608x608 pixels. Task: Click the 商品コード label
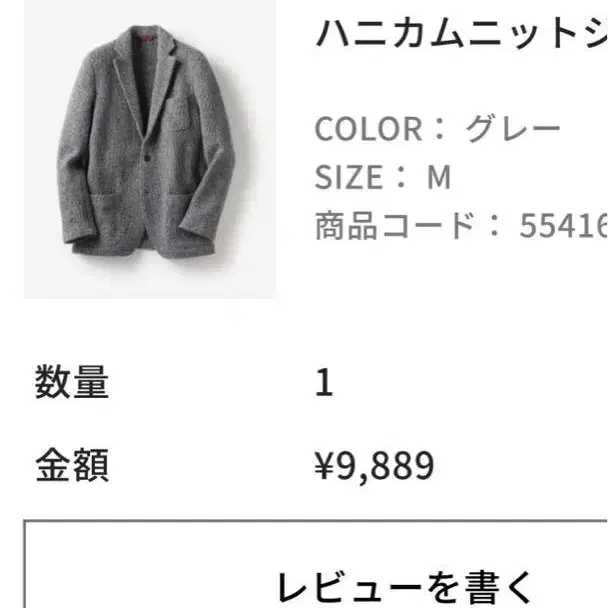click(395, 225)
